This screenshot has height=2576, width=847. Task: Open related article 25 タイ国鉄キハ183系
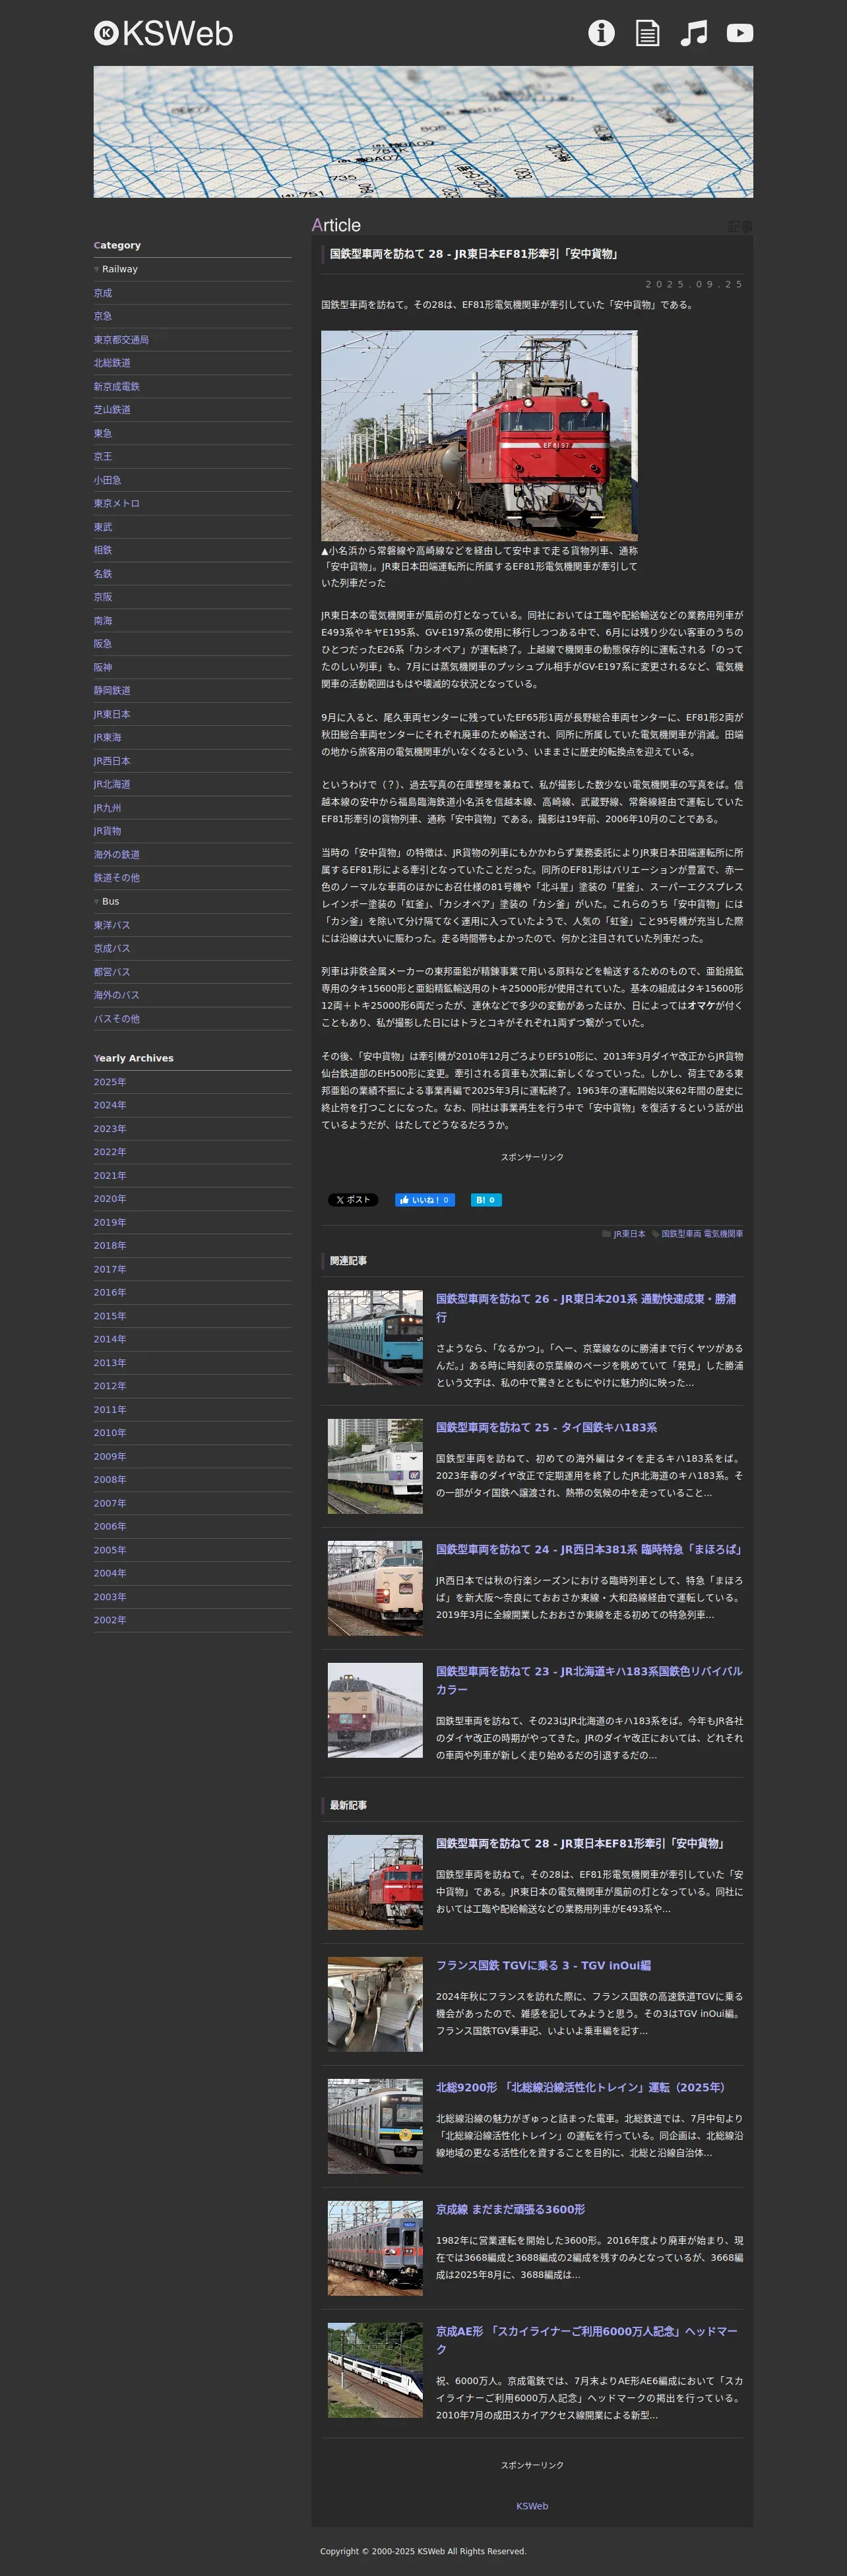546,1427
